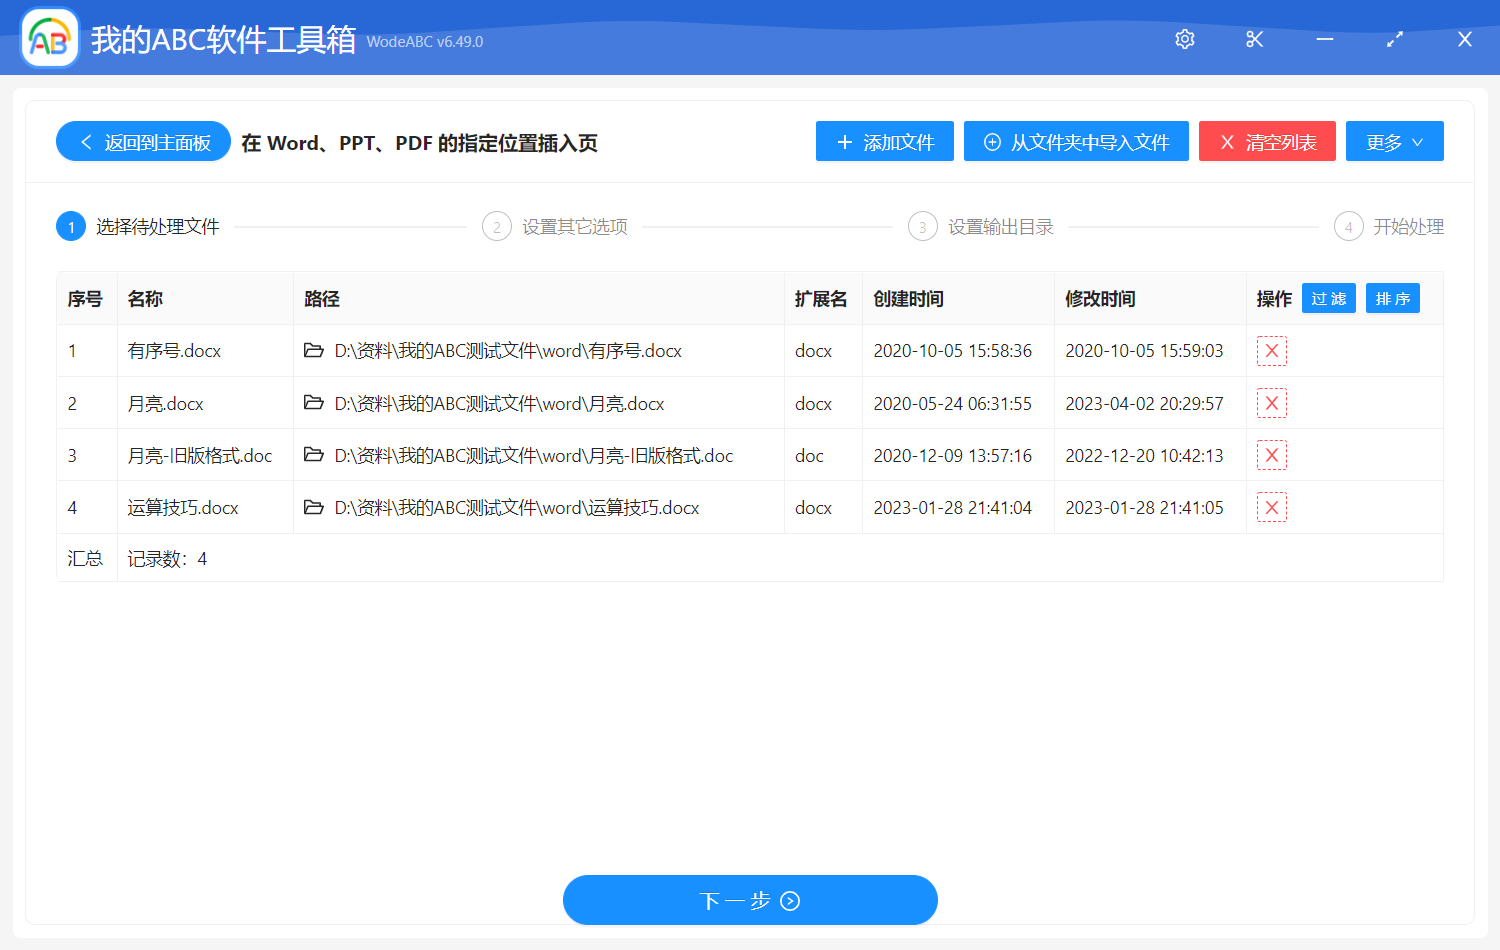
Task: Go to step 2 设置其它选项
Action: tap(556, 227)
